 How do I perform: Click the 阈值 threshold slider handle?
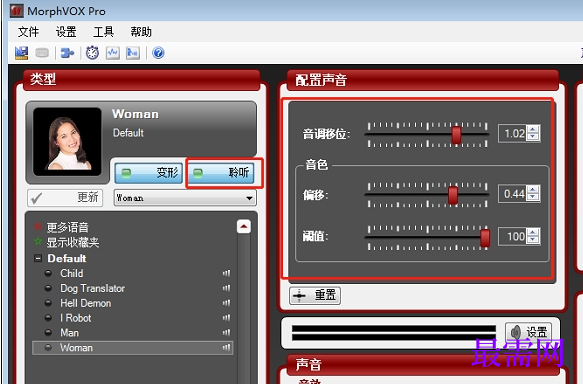point(485,238)
